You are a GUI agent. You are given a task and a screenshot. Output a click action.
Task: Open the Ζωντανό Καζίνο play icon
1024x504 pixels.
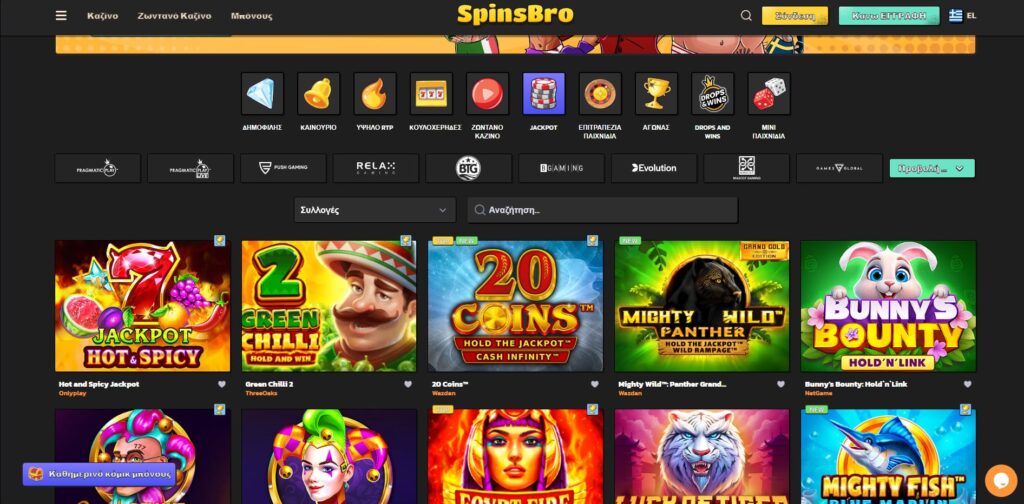[x=487, y=93]
